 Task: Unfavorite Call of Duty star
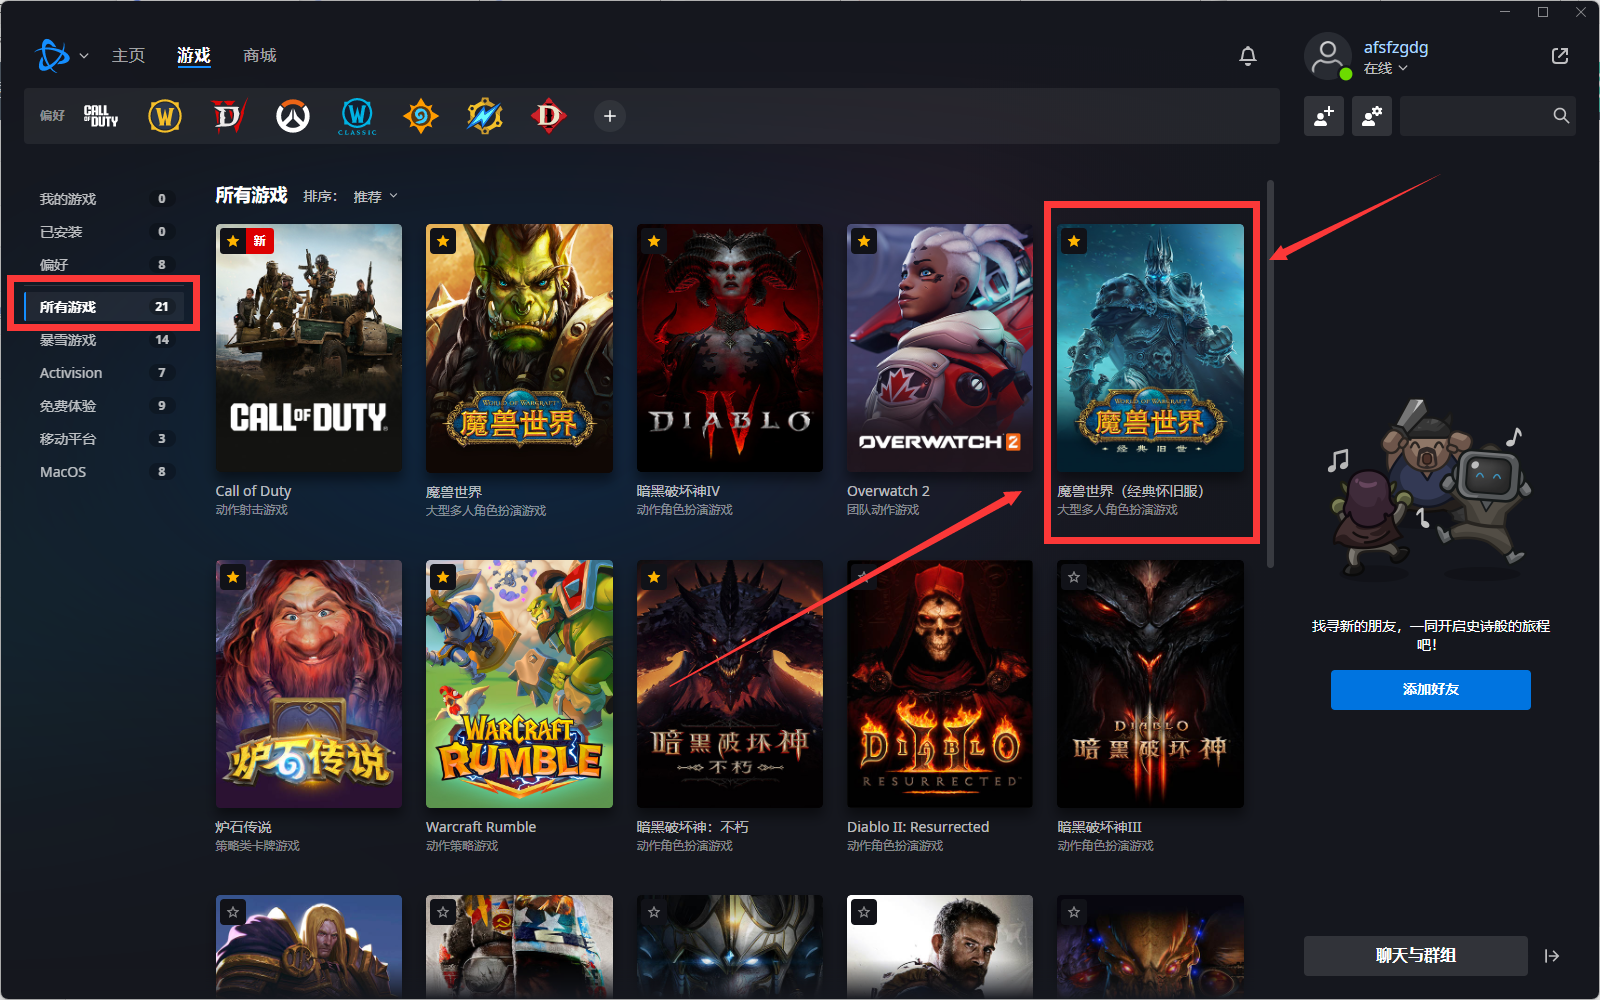233,241
